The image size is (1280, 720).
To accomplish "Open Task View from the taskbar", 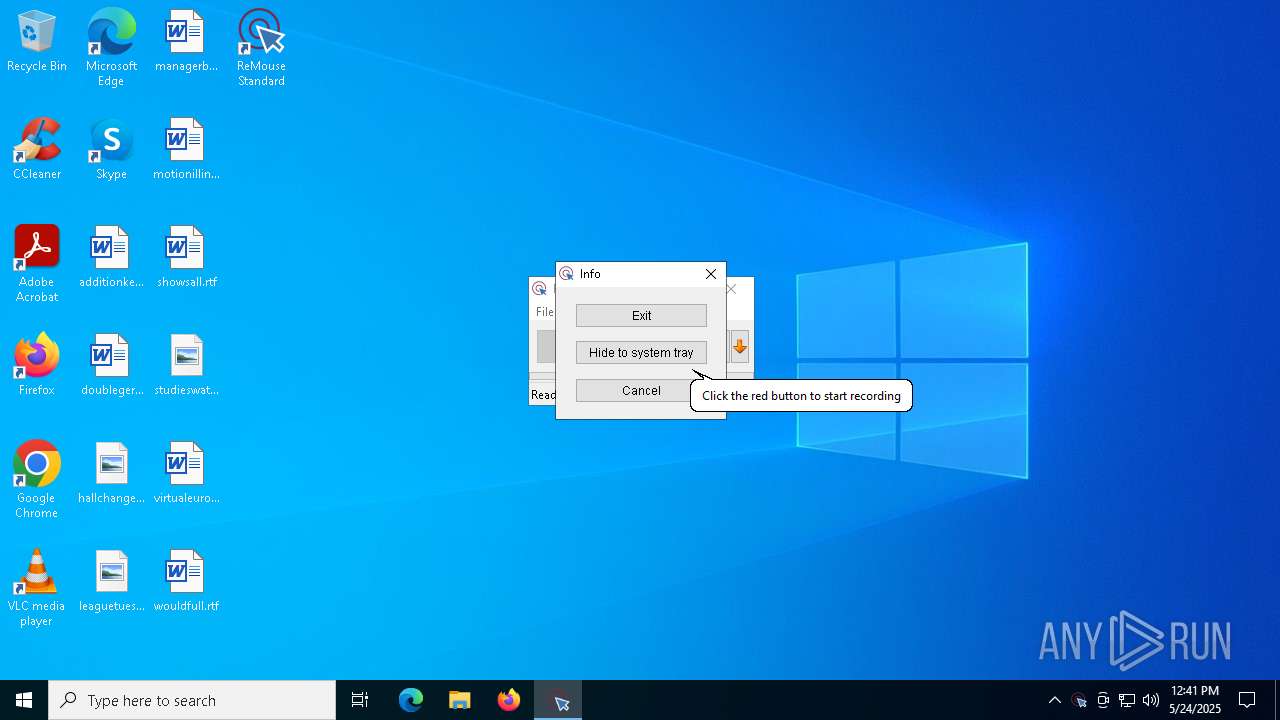I will point(360,700).
